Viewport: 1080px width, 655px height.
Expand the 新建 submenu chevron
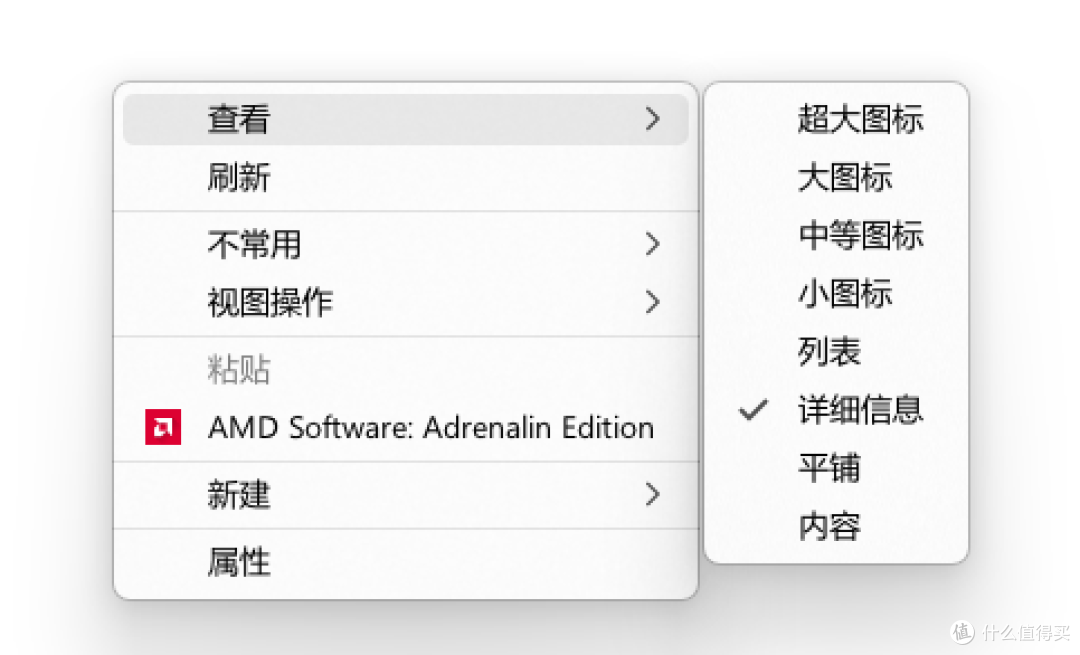(652, 494)
